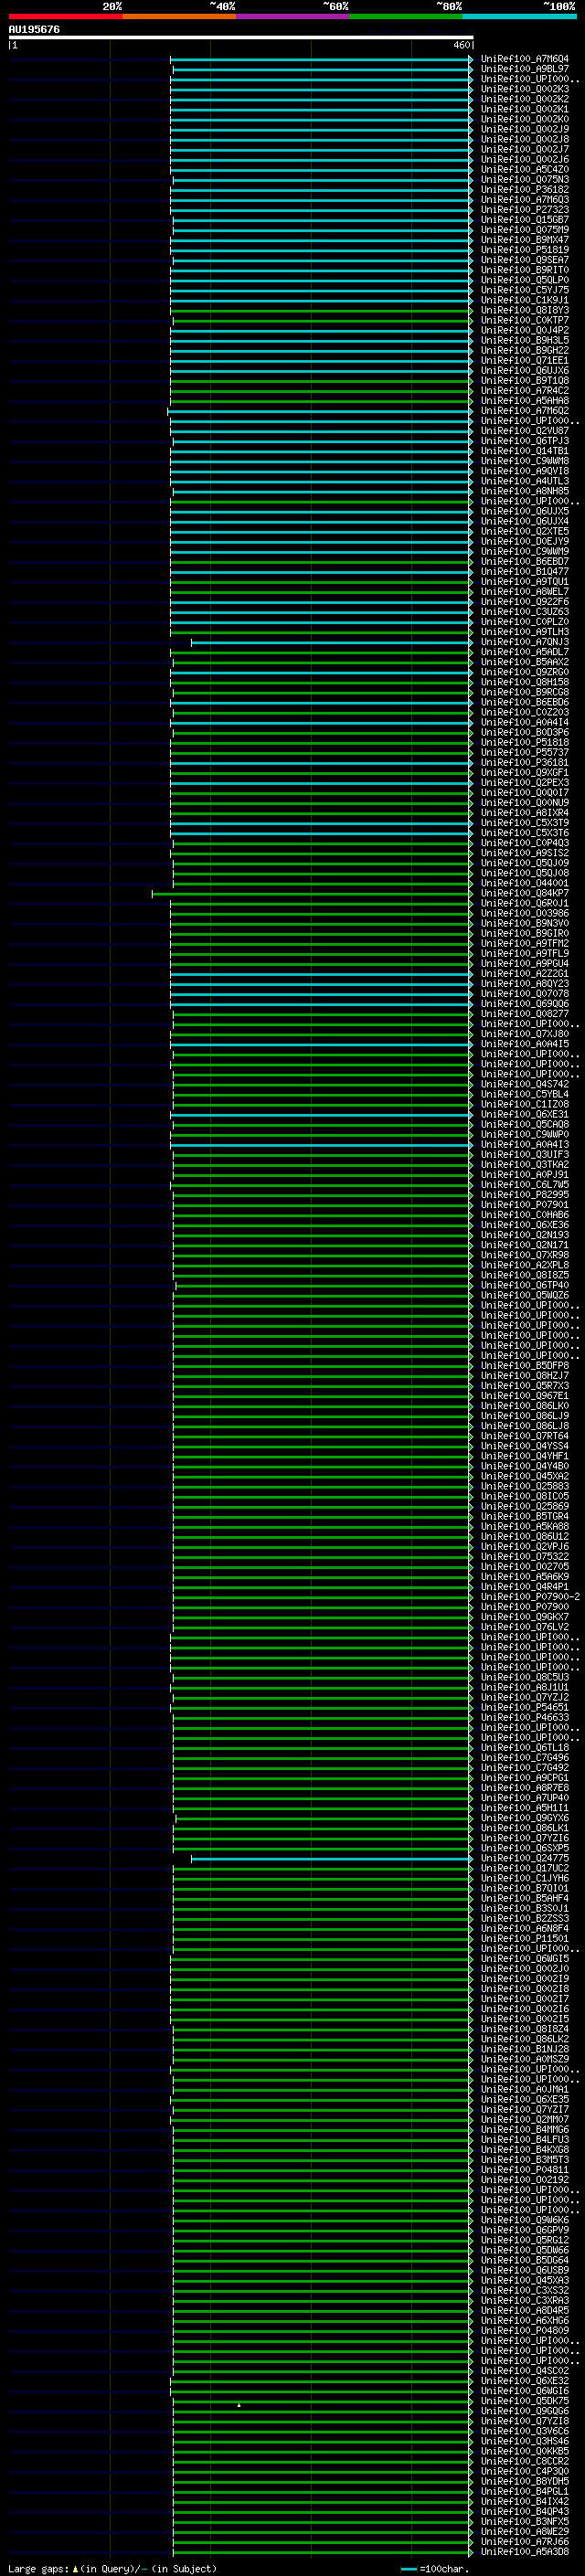Click the UniRef100_C7G496 label

pos(524,1757)
